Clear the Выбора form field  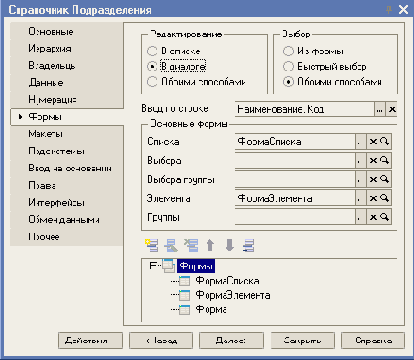click(x=373, y=161)
